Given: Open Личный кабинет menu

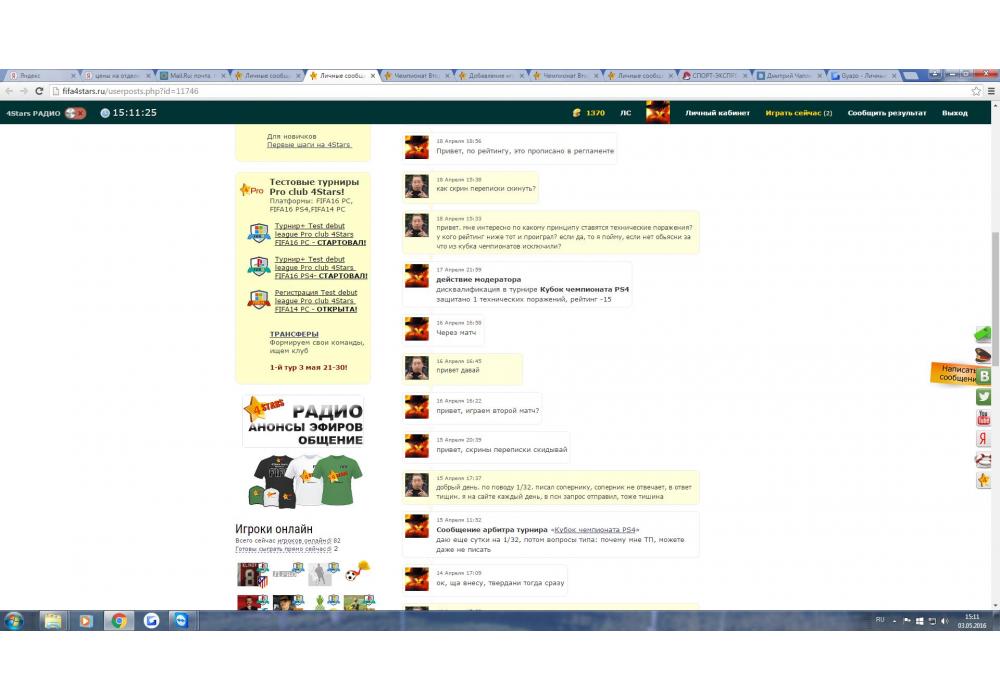Looking at the screenshot, I should [x=717, y=113].
